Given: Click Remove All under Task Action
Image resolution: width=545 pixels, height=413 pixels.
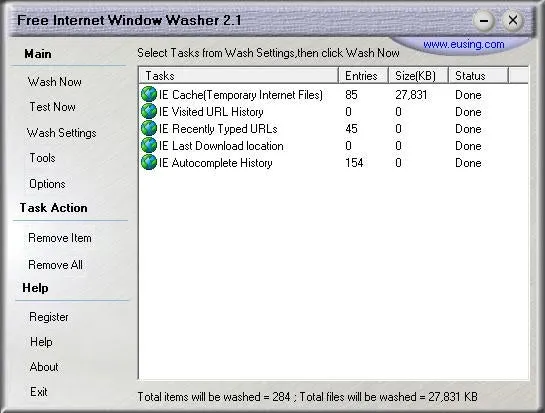Looking at the screenshot, I should 55,265.
